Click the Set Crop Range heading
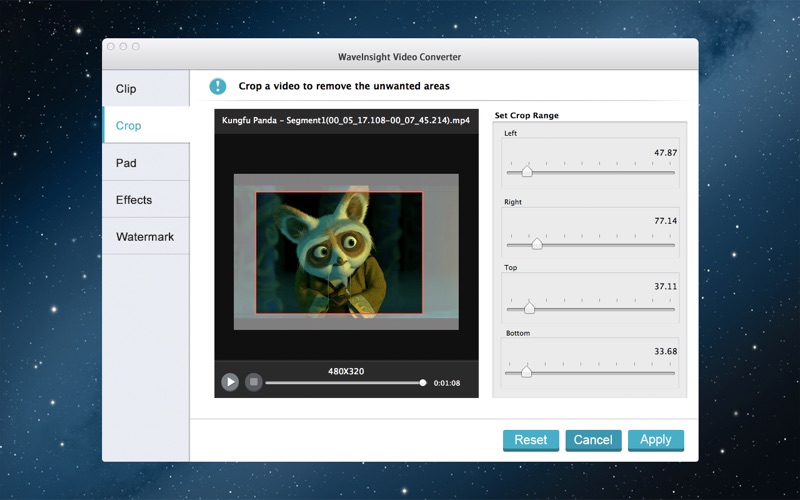Screen dimensions: 800x500 pyautogui.click(x=527, y=115)
